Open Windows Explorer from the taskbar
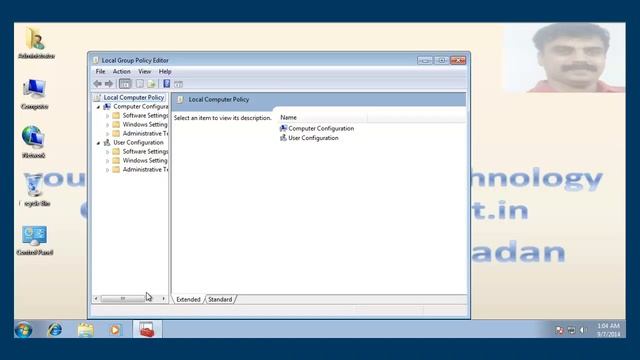Viewport: 640px width, 360px height. pyautogui.click(x=86, y=329)
